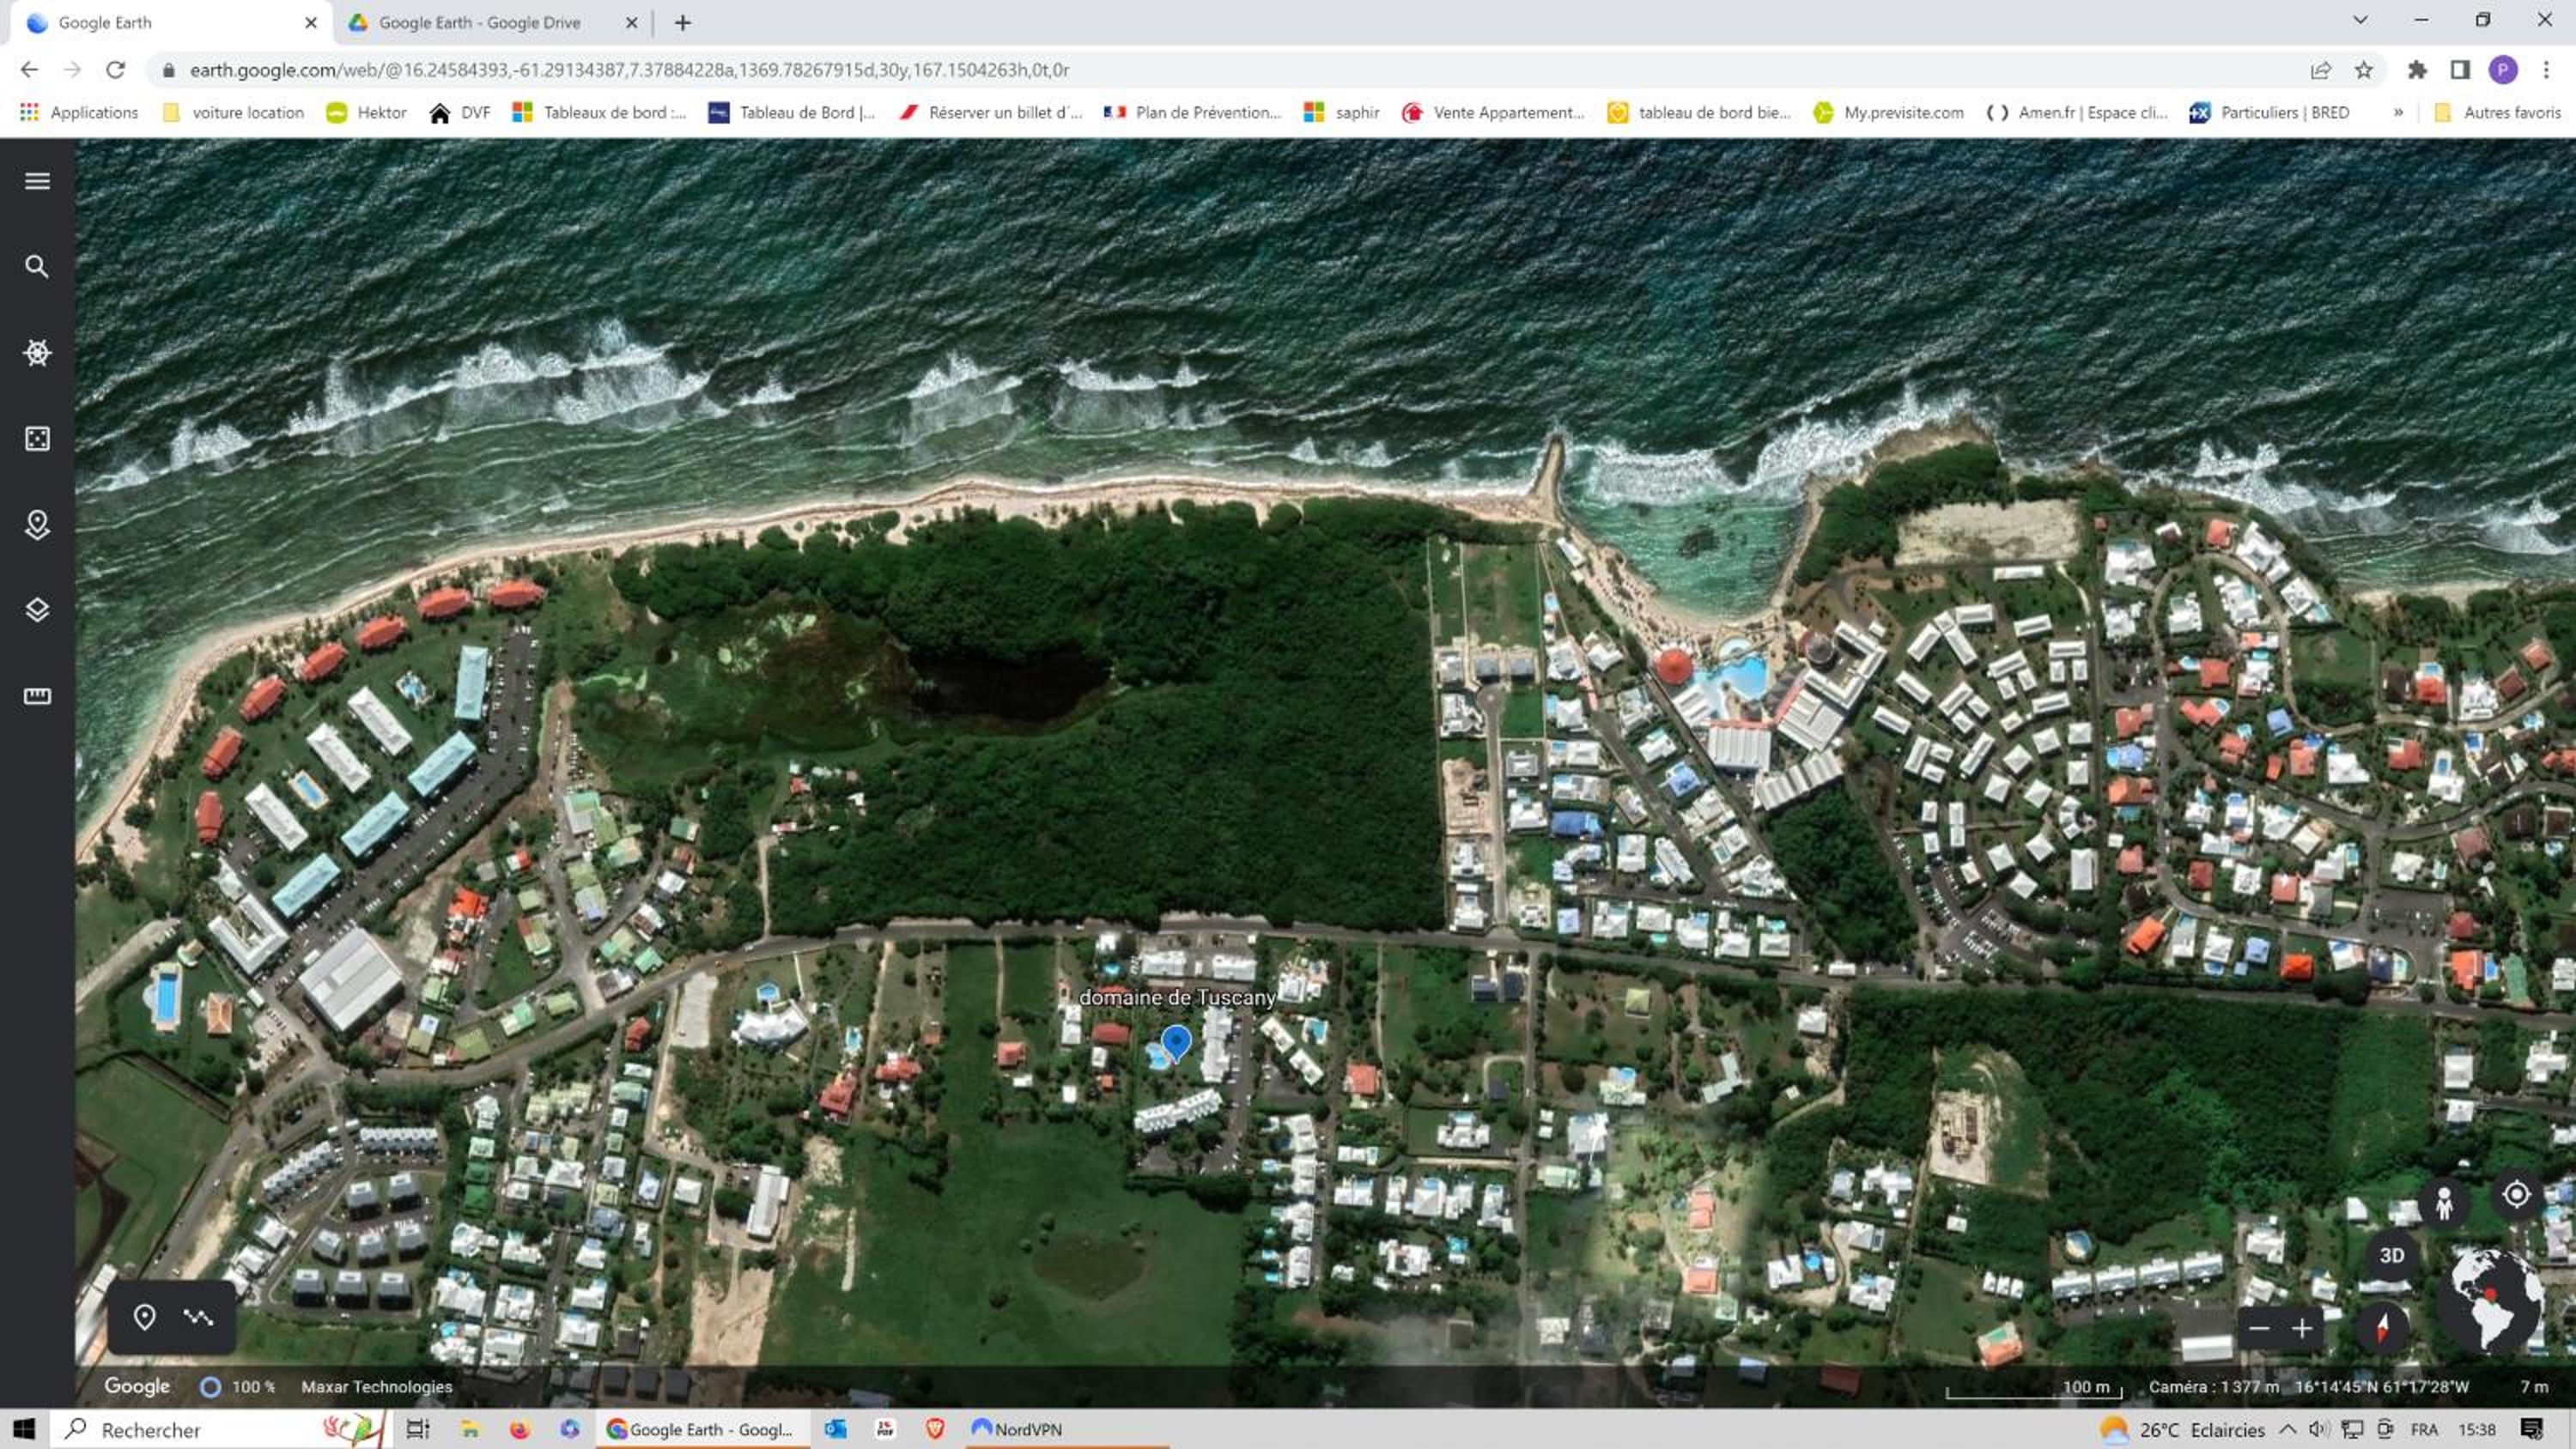Reload the current page

click(x=115, y=69)
